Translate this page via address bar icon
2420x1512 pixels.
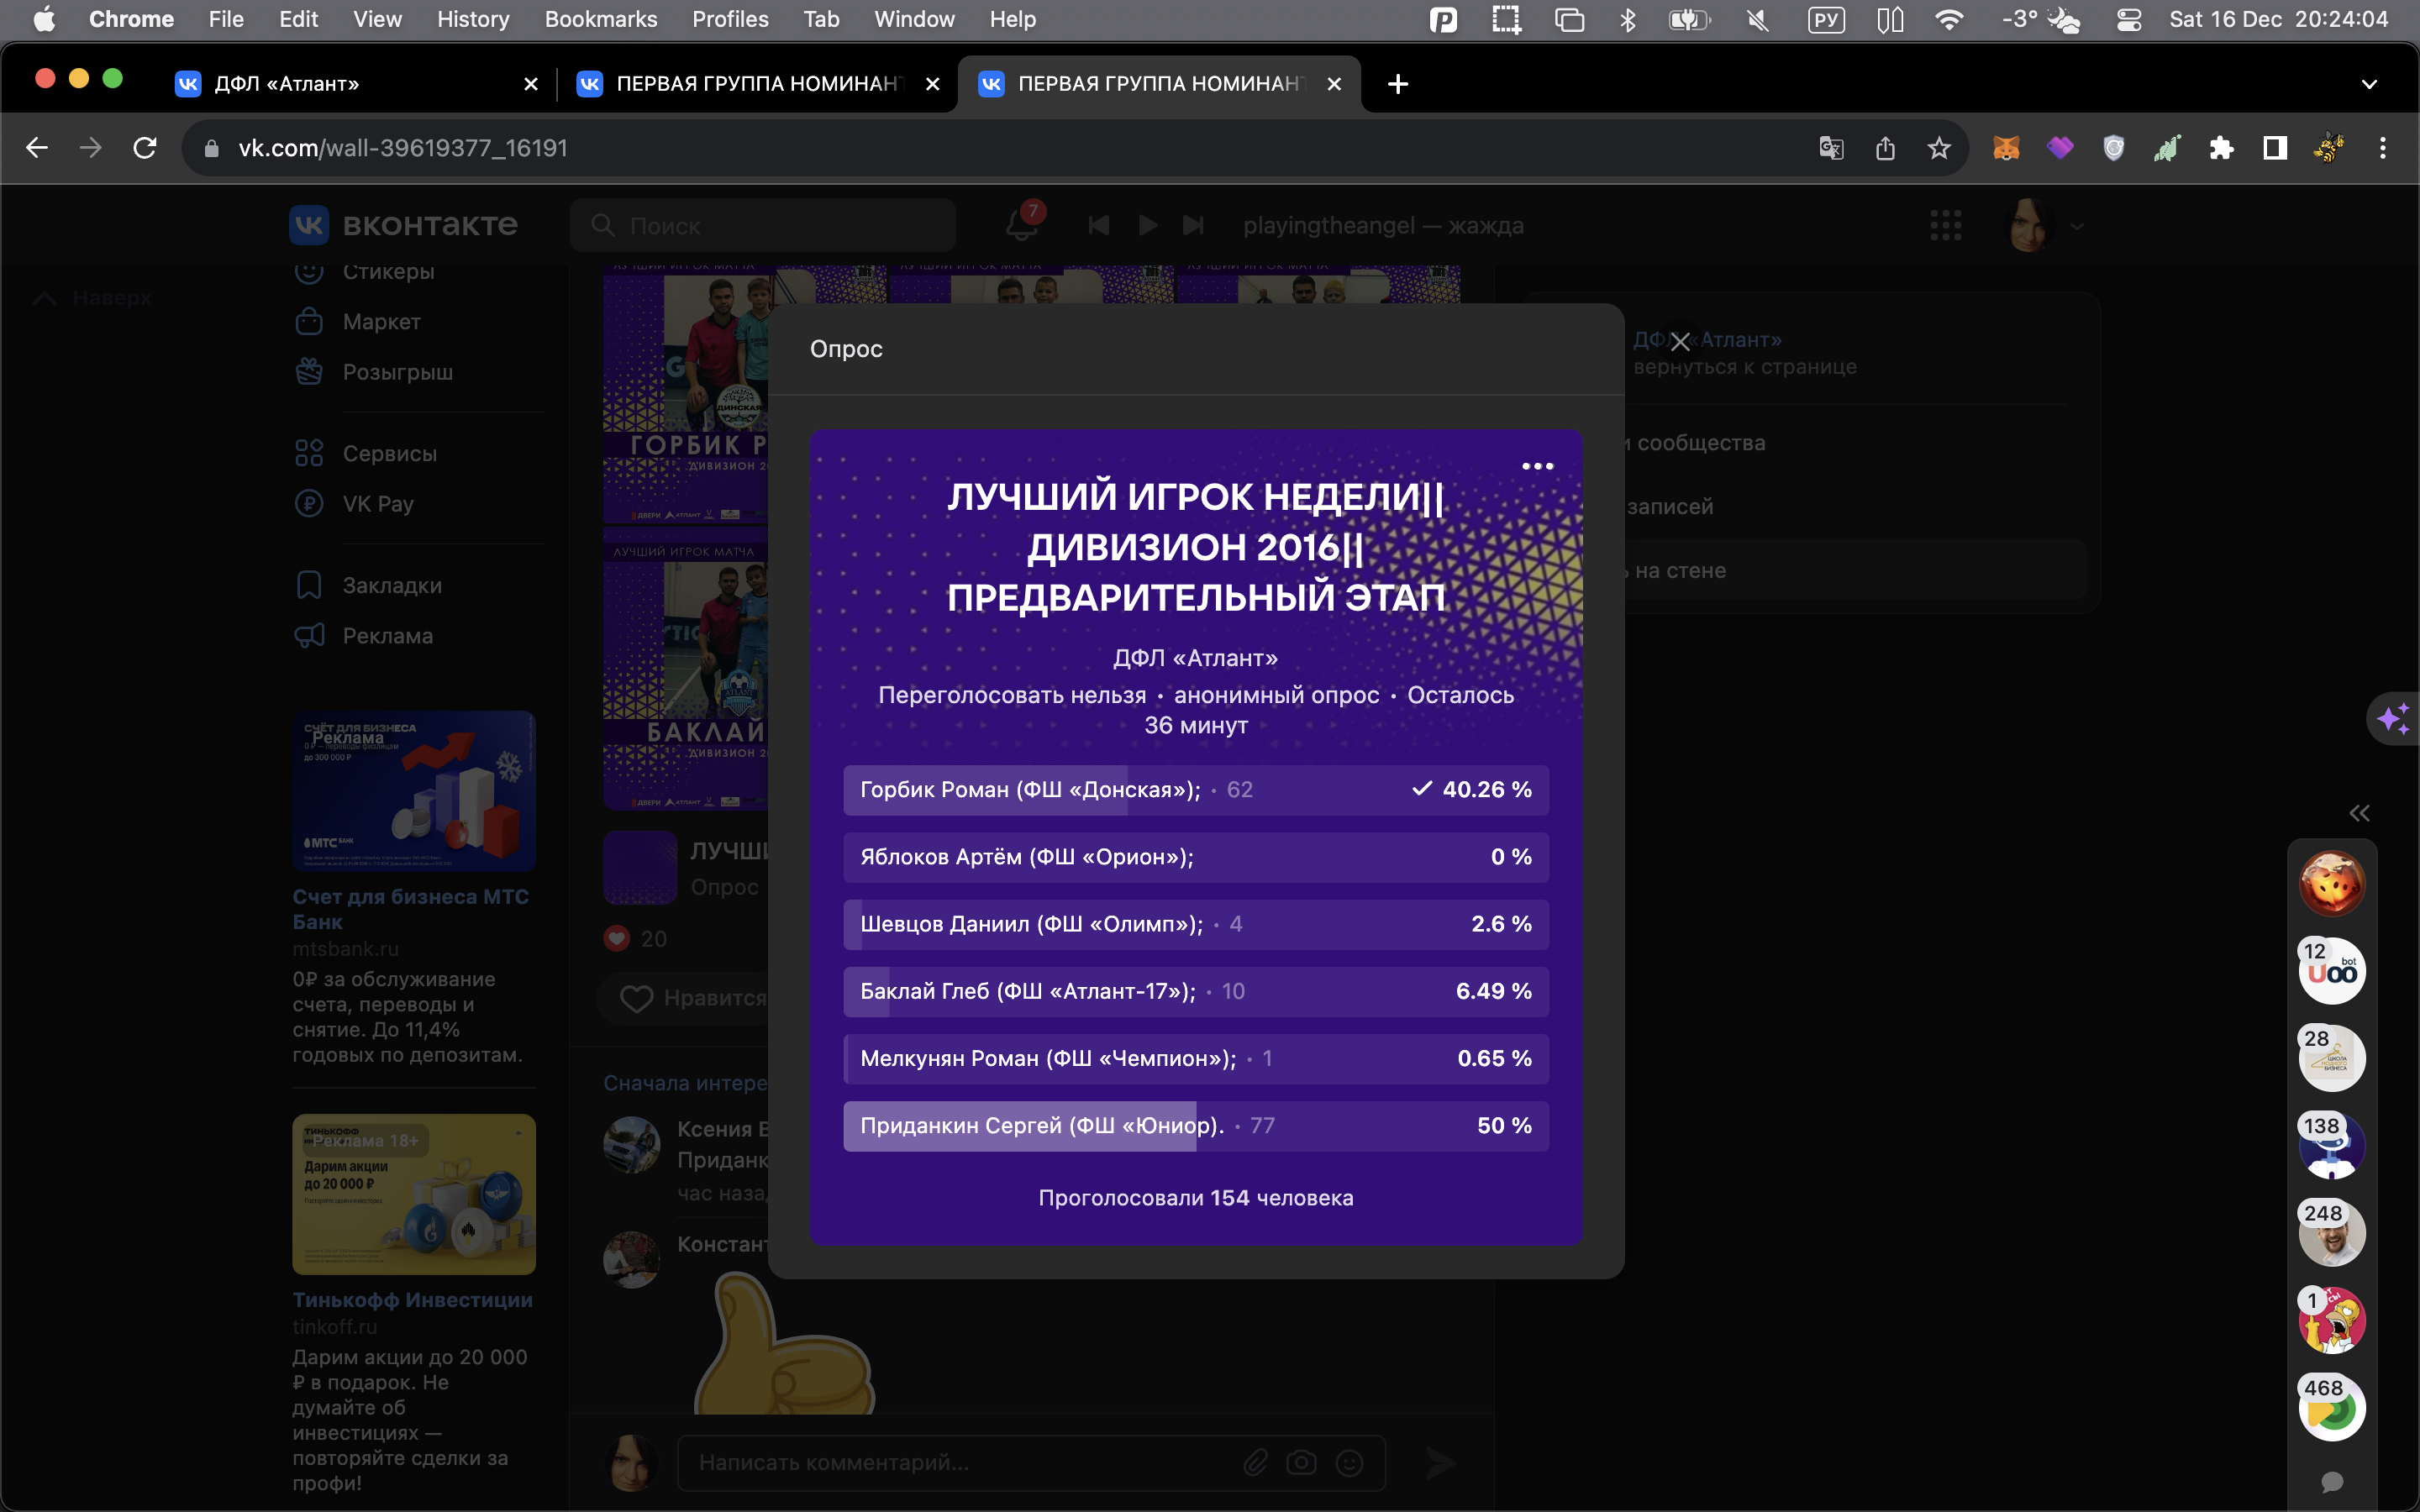(x=1831, y=148)
